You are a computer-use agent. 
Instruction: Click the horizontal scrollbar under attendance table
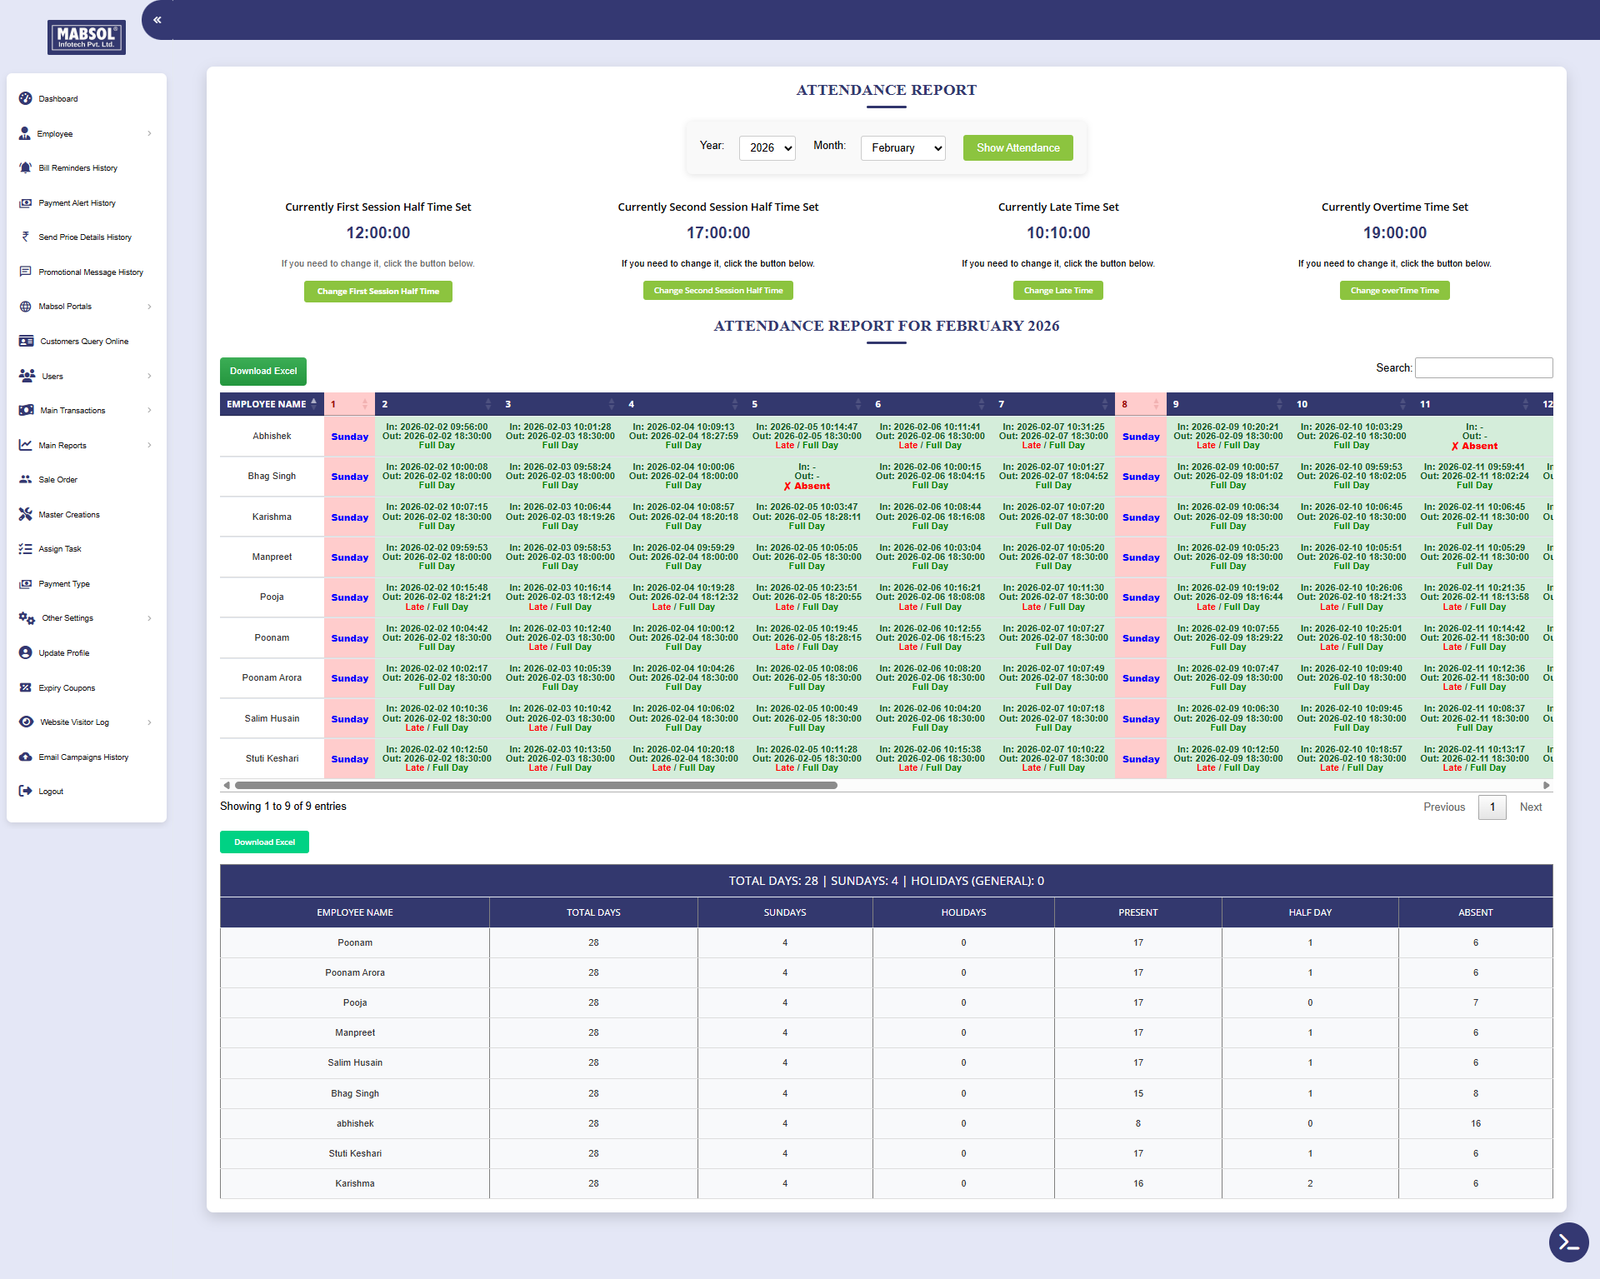(536, 786)
